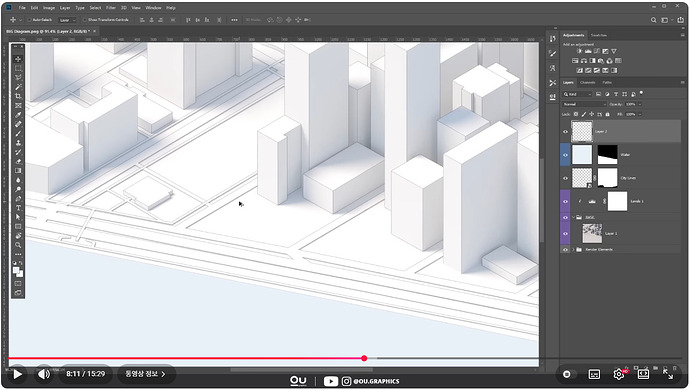Expand the Render Elements group
The image size is (690, 390).
(x=573, y=250)
